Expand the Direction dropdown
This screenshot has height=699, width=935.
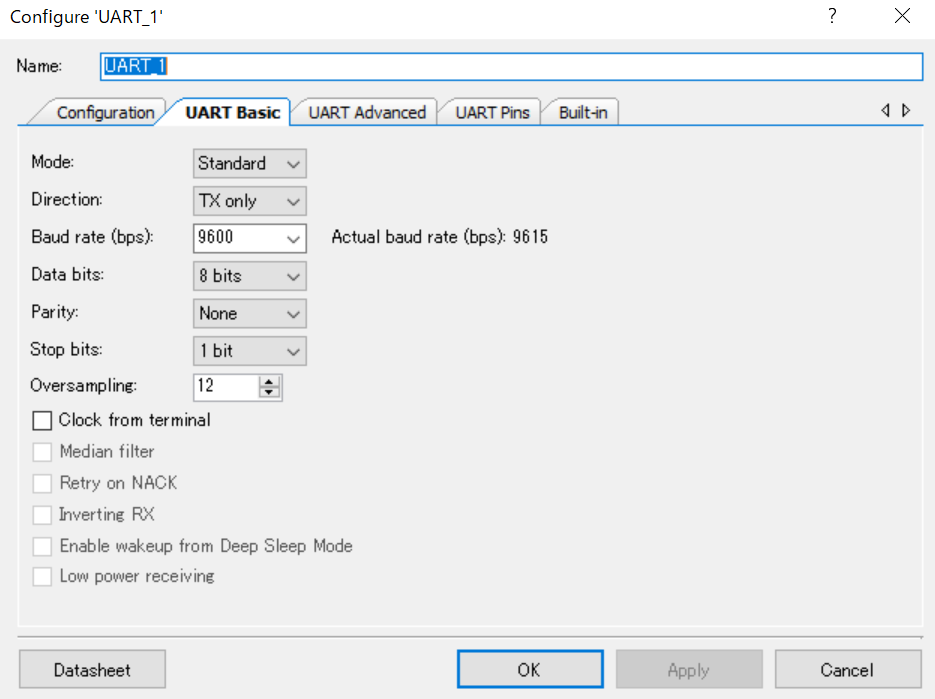coord(249,201)
